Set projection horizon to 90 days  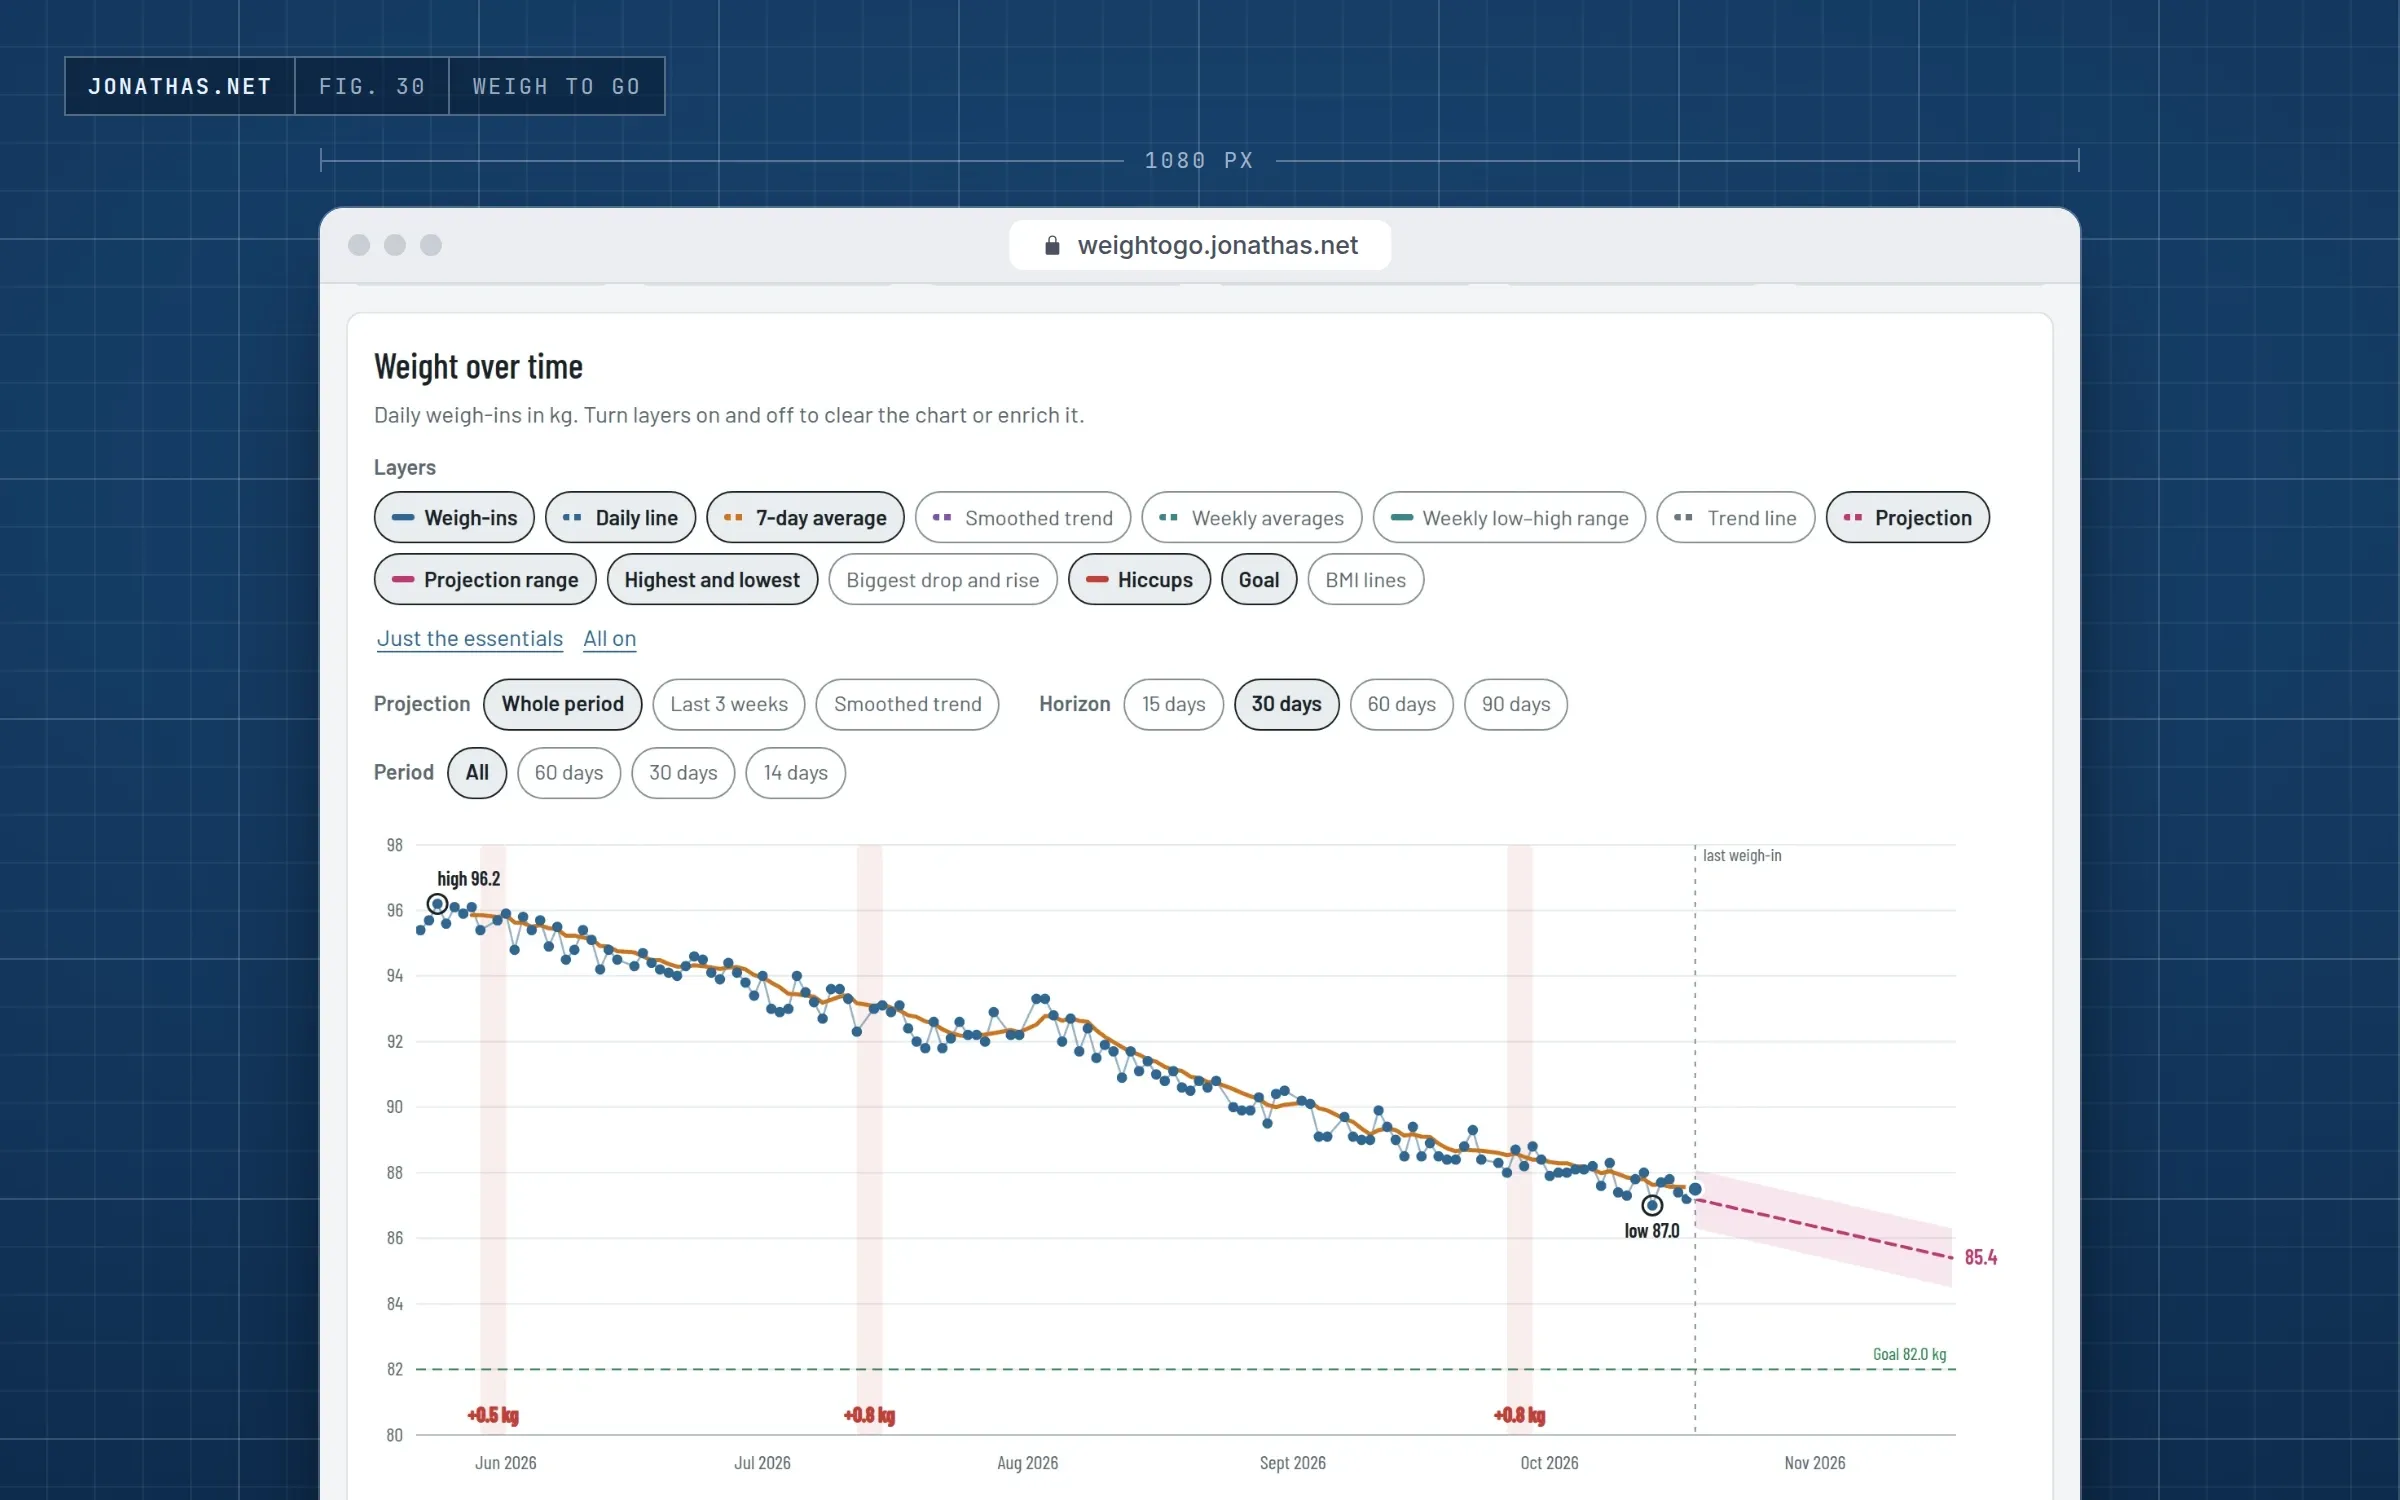[x=1516, y=704]
